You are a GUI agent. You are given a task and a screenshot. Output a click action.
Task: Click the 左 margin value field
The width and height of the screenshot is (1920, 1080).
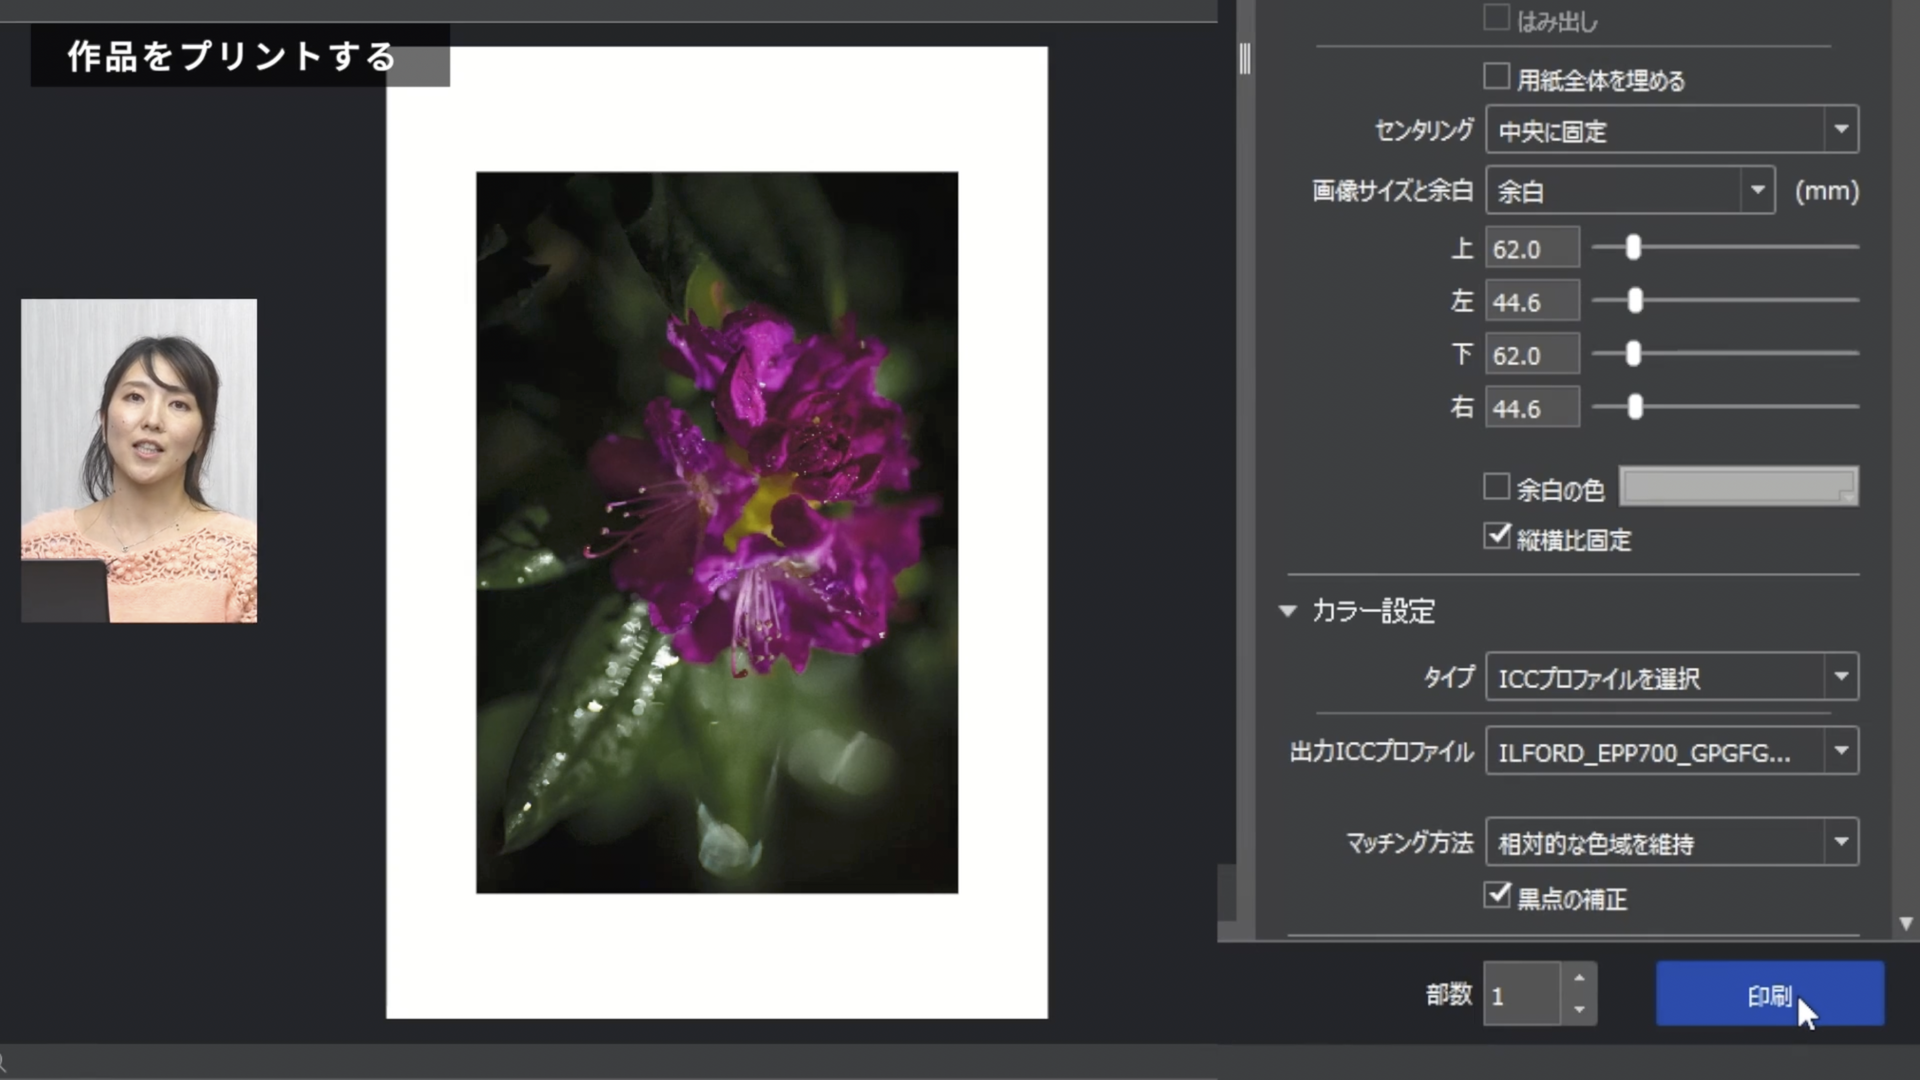[x=1531, y=301]
